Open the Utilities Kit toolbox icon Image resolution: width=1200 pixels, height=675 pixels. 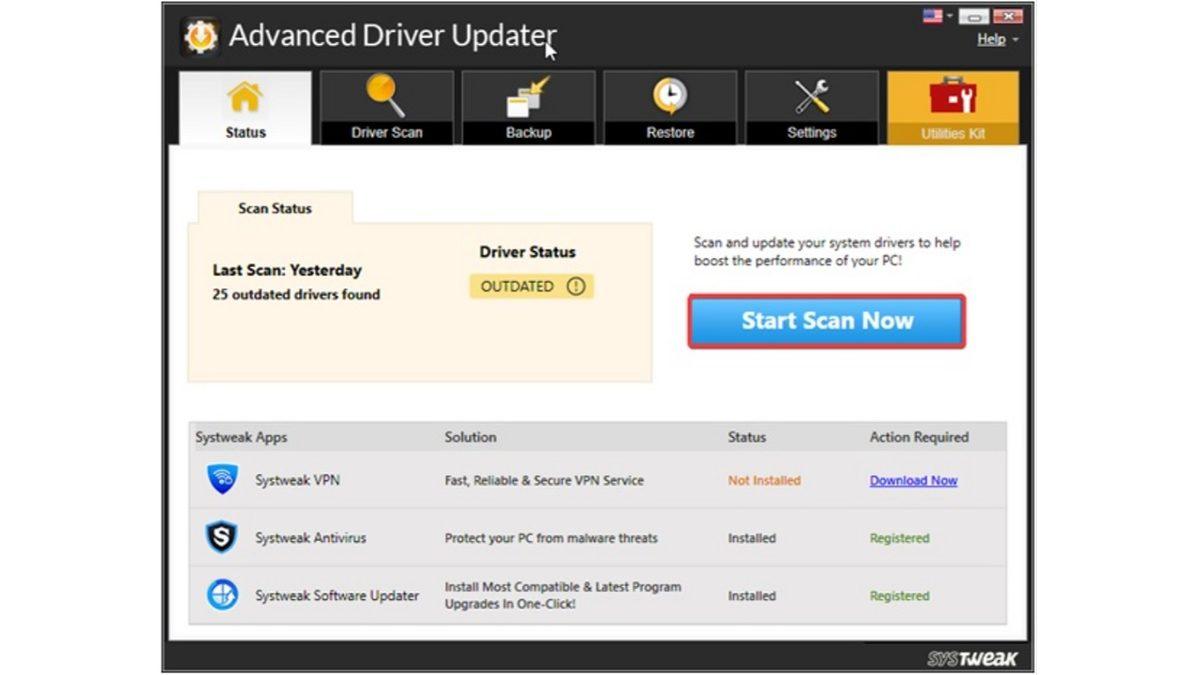pyautogui.click(x=952, y=98)
